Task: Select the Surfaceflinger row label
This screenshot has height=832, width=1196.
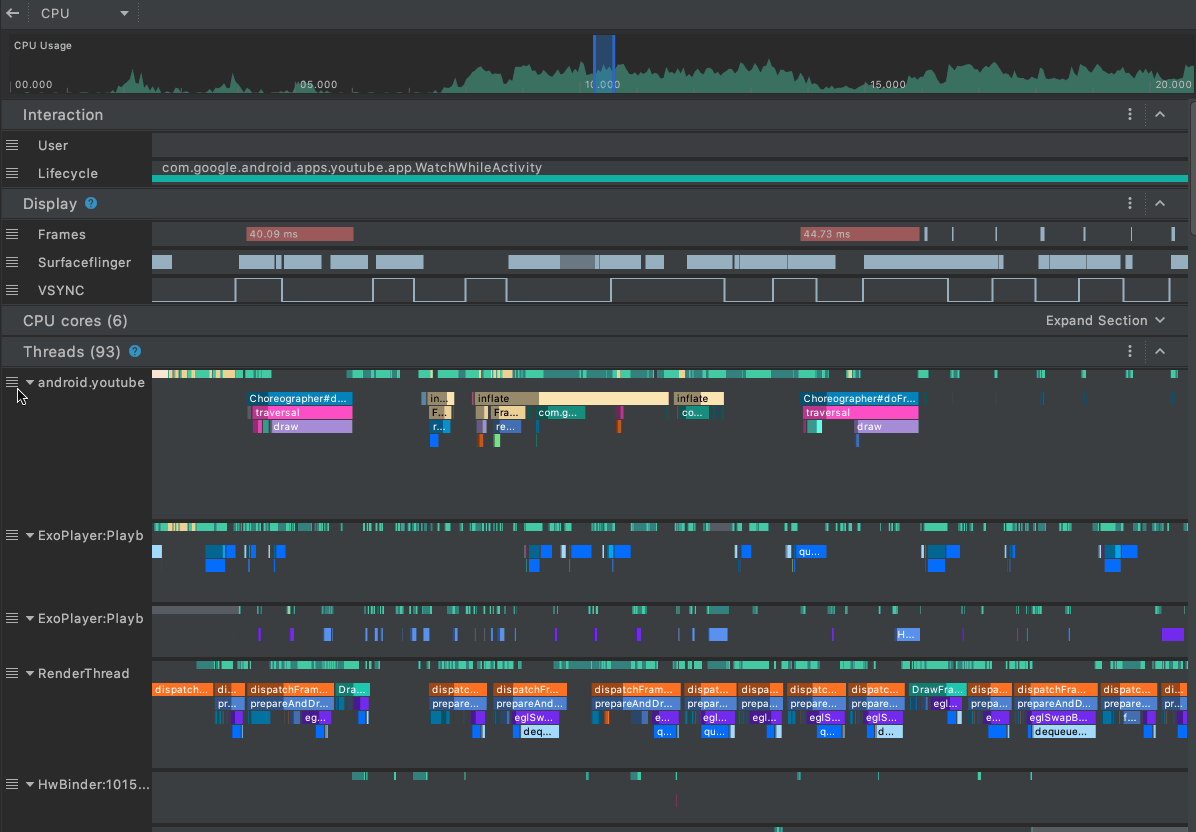Action: 85,262
